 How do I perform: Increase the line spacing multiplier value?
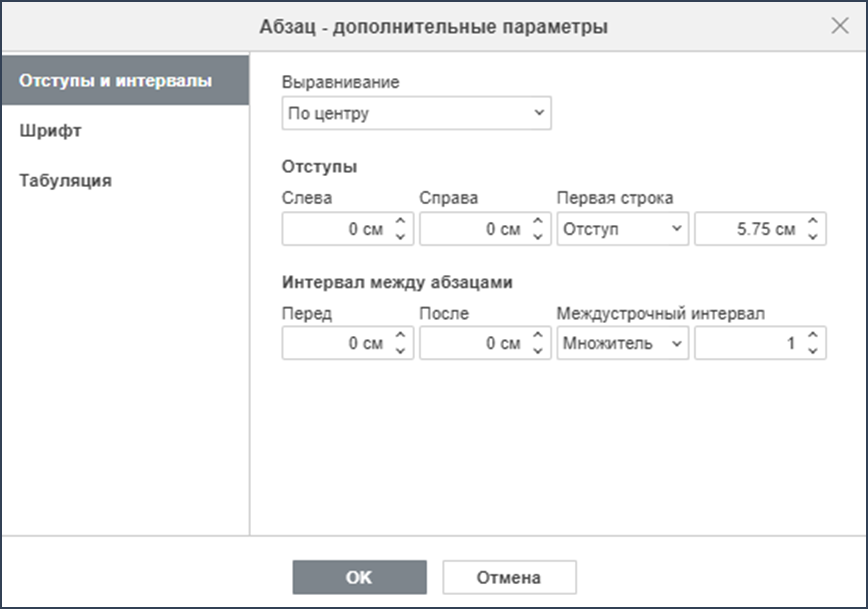pos(813,336)
